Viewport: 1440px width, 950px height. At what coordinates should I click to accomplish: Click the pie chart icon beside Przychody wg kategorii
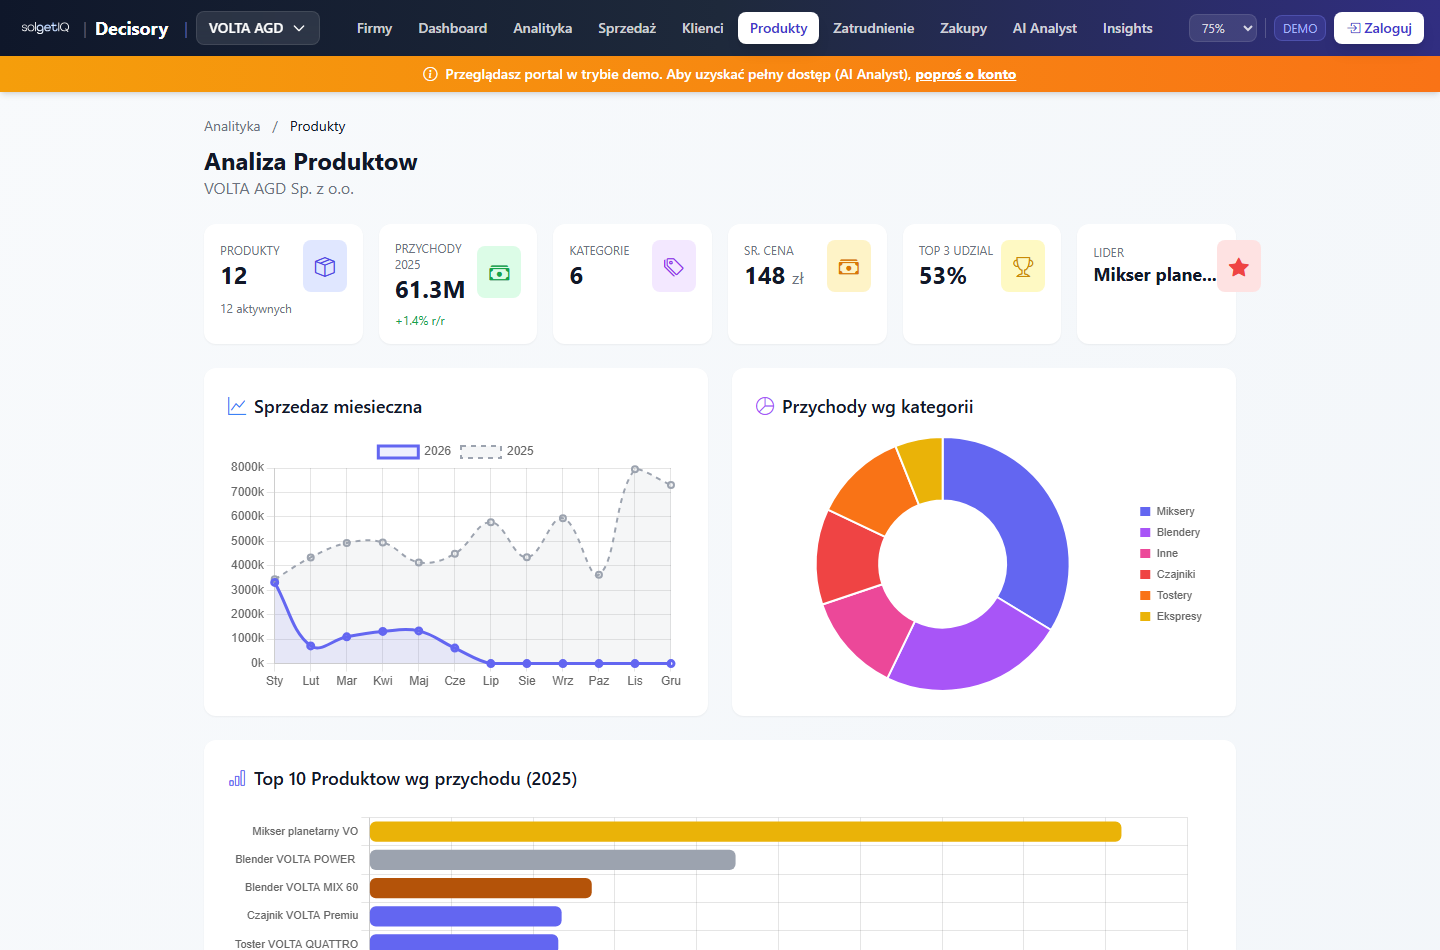tap(765, 406)
